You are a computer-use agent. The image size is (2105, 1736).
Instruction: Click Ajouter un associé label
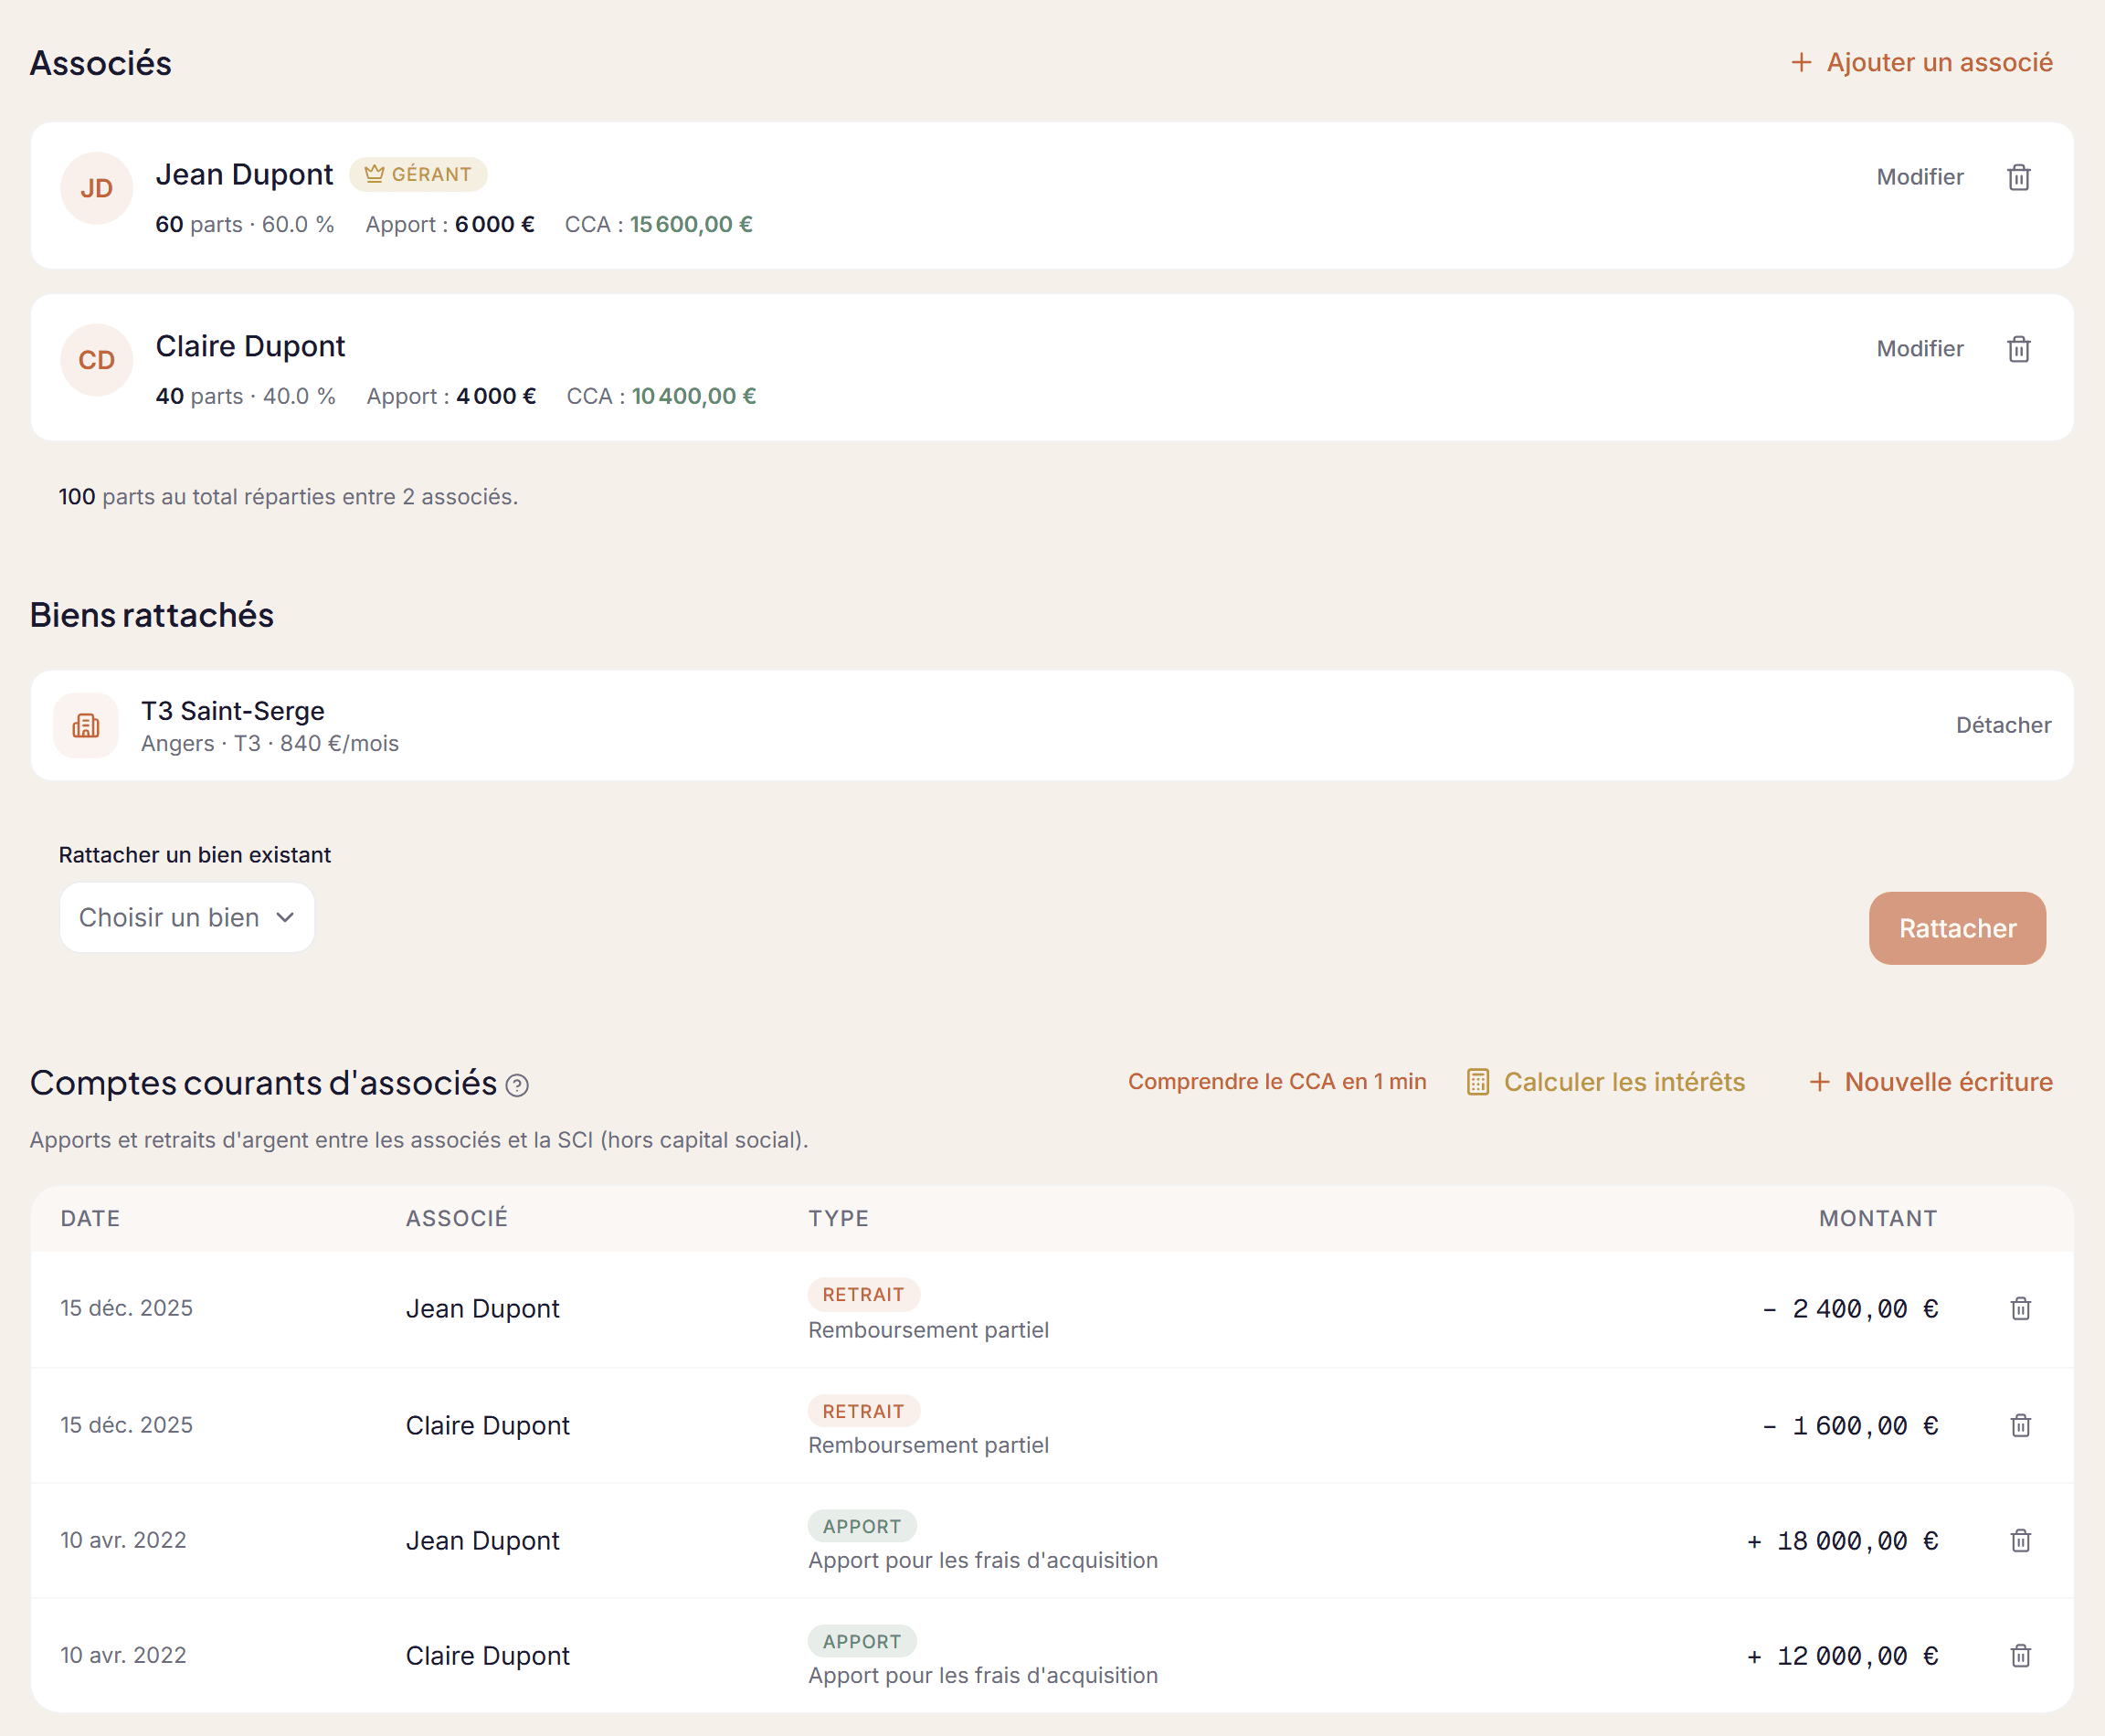(1939, 62)
